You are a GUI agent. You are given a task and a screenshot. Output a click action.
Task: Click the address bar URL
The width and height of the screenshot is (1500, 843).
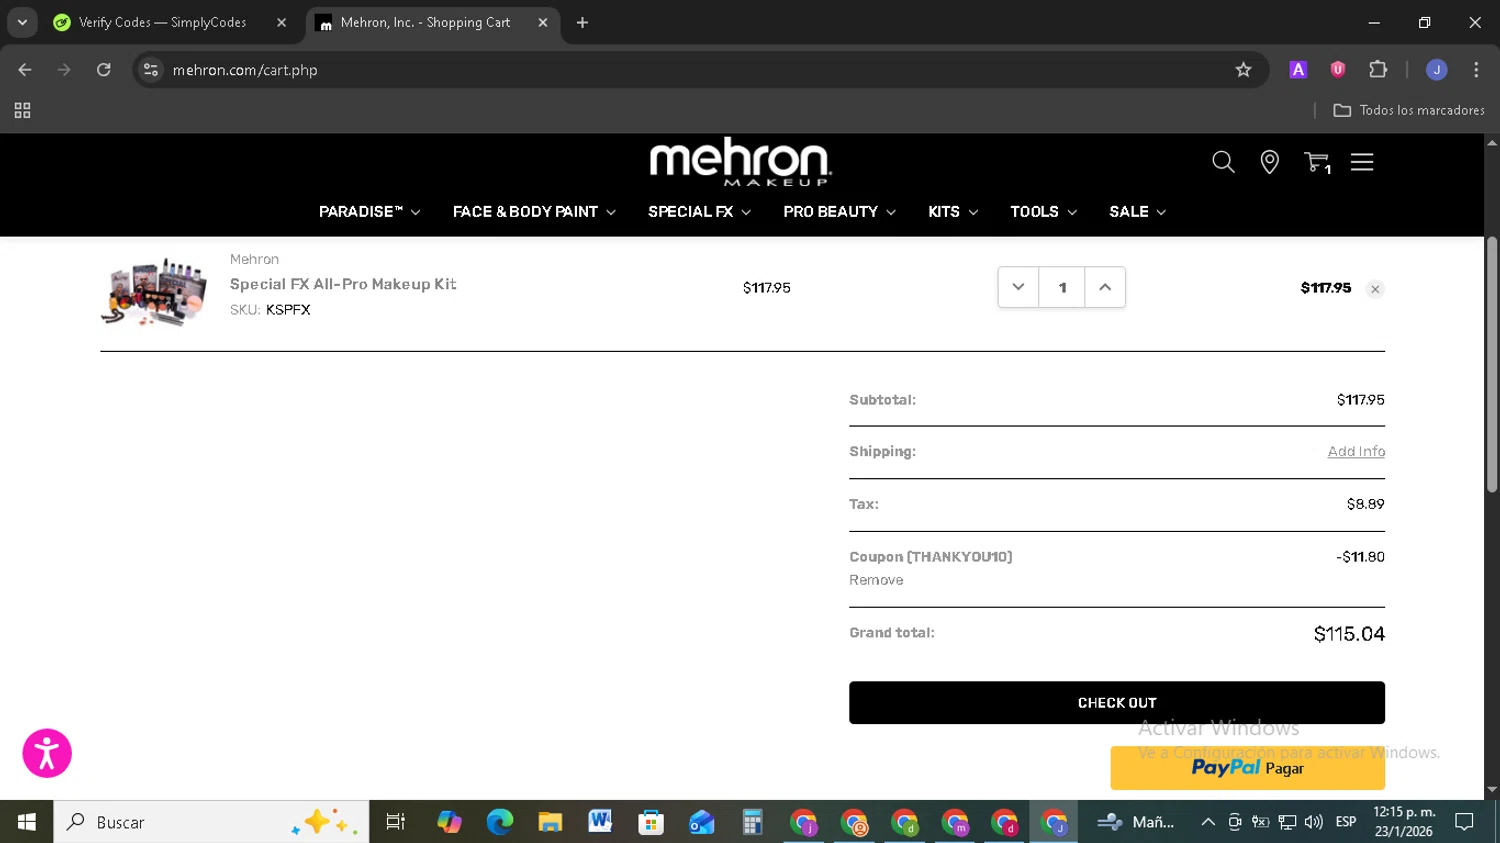245,70
